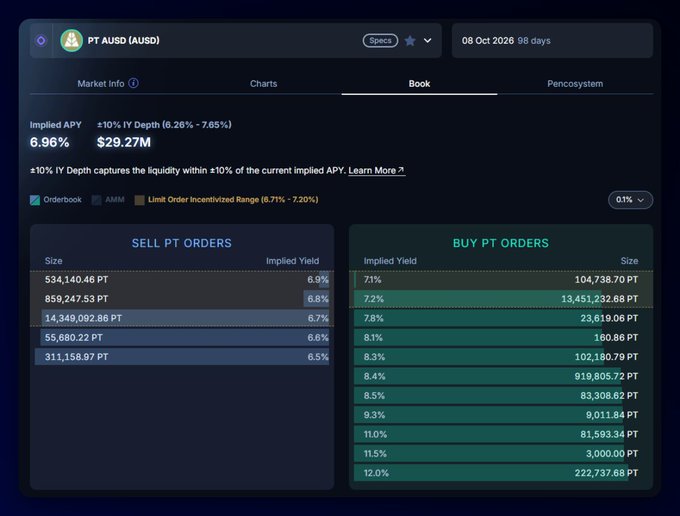The image size is (680, 516).
Task: Open the Learn More link
Action: click(x=376, y=170)
